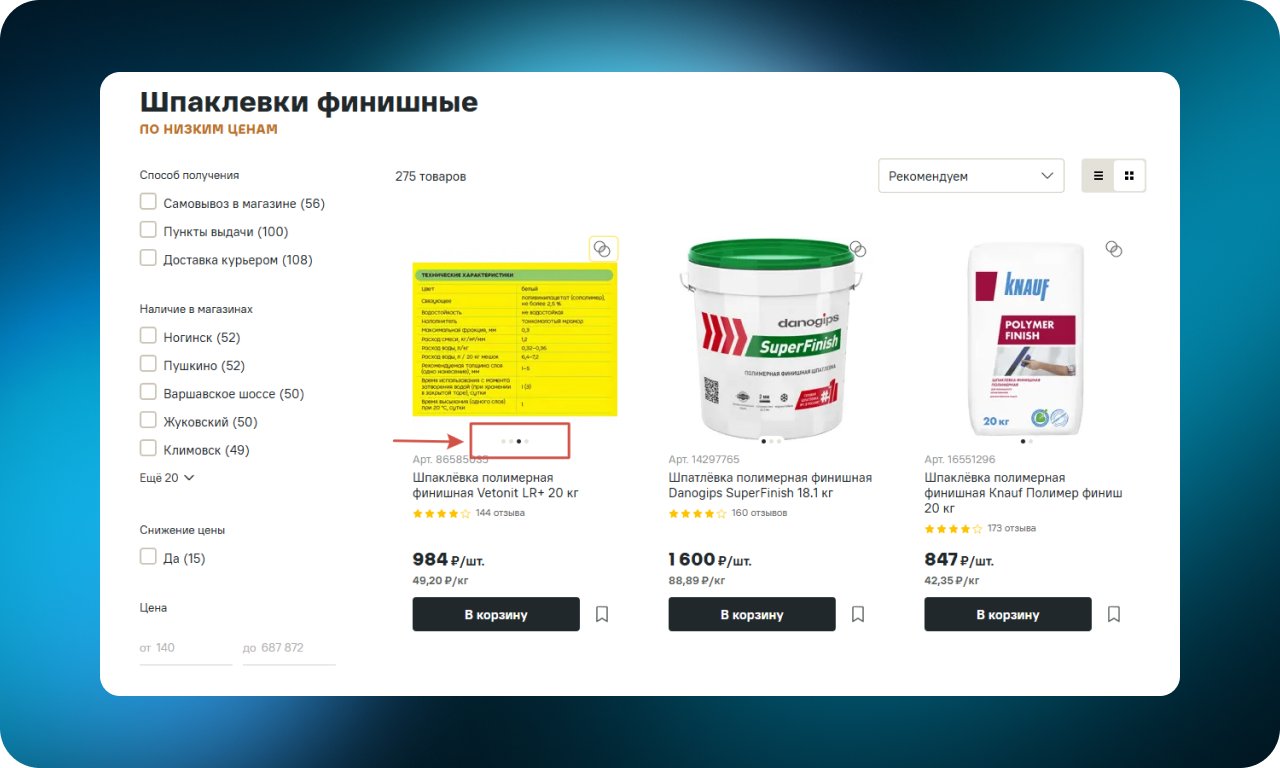
Task: Click the minimum price от field
Action: coord(186,648)
